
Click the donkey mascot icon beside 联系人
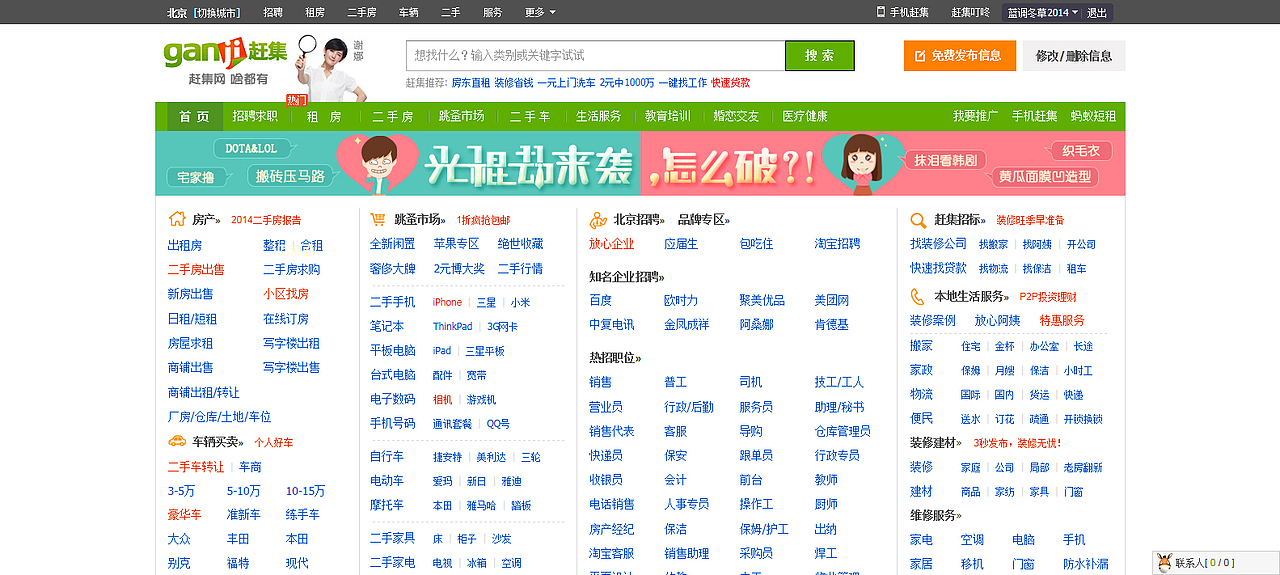tap(1163, 563)
